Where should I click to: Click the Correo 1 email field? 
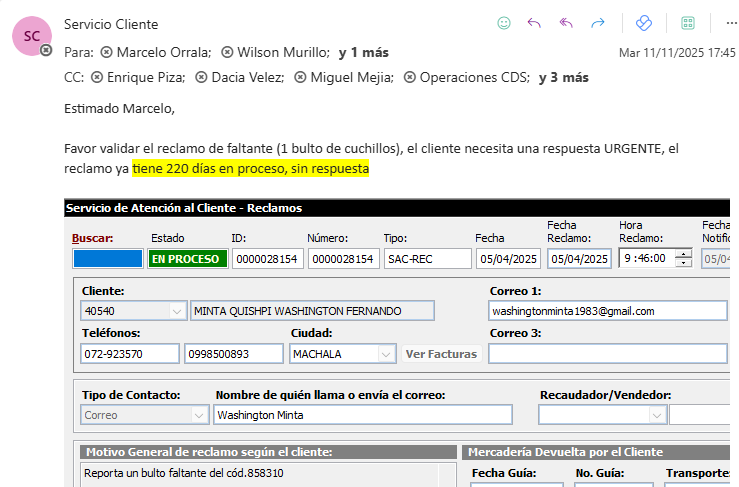[607, 311]
